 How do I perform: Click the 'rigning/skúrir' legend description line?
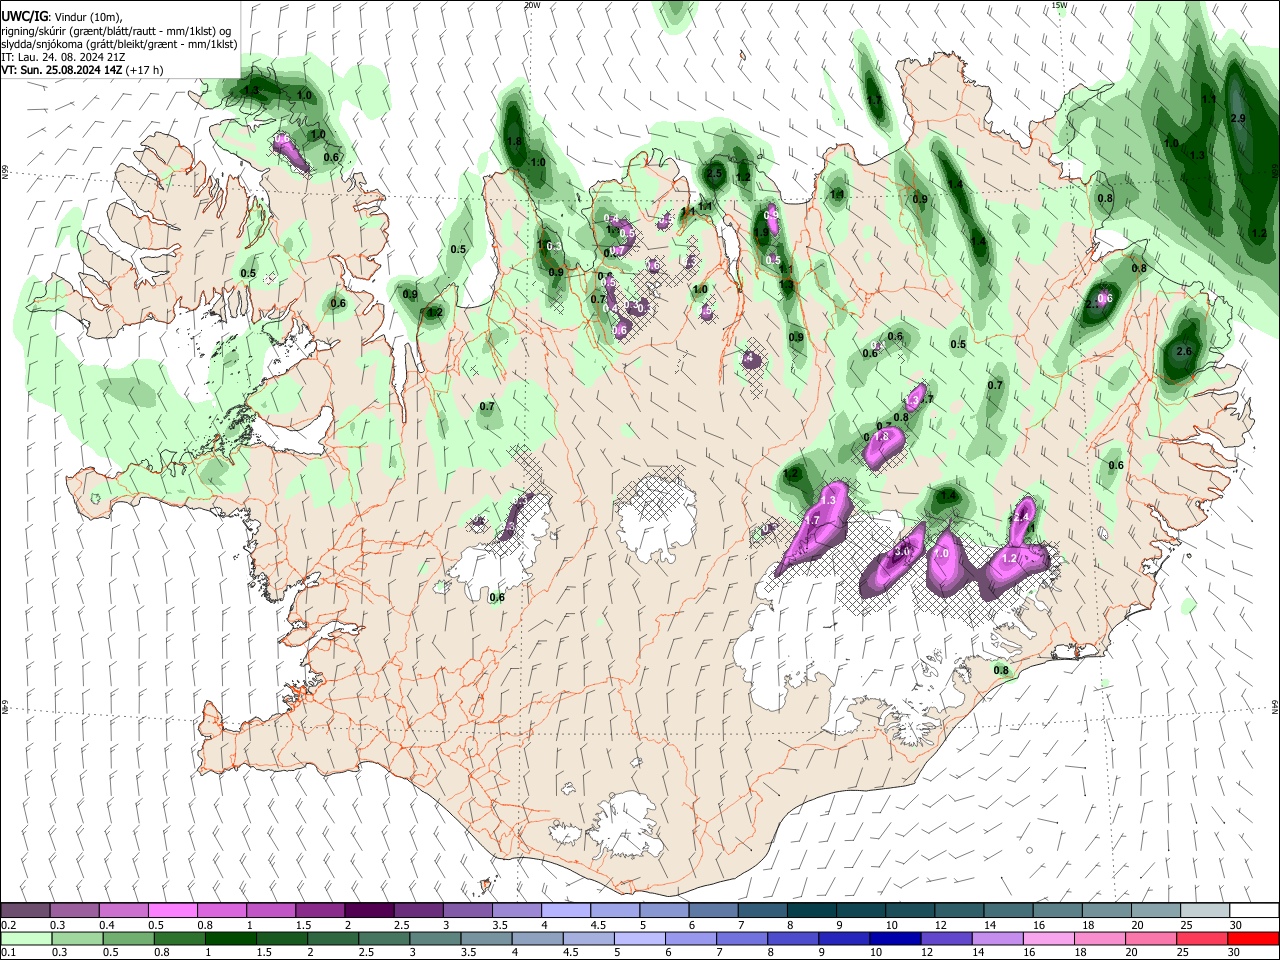click(116, 31)
